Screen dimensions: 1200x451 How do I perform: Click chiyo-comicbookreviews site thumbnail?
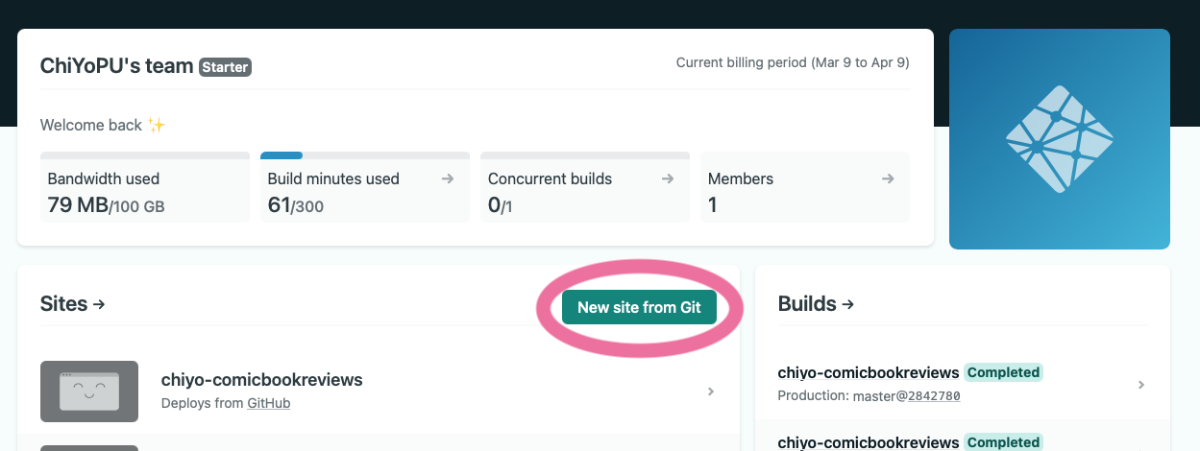89,391
